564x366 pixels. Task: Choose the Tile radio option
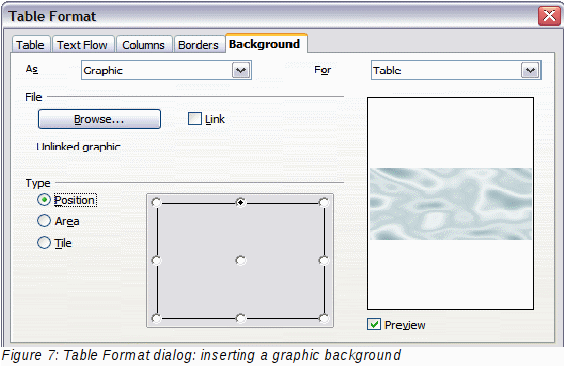tap(44, 242)
